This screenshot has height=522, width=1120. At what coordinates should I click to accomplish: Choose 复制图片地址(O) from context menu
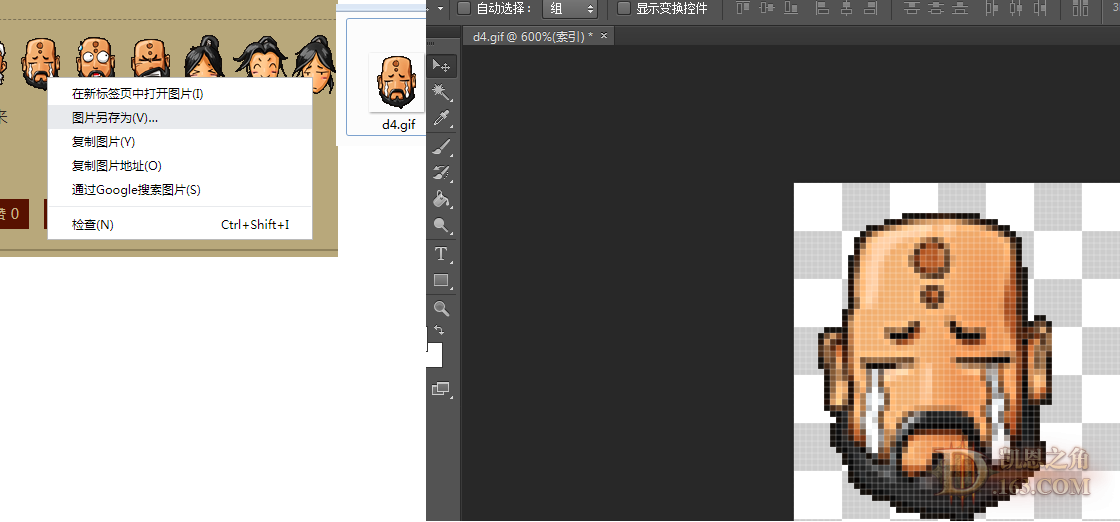coord(180,166)
